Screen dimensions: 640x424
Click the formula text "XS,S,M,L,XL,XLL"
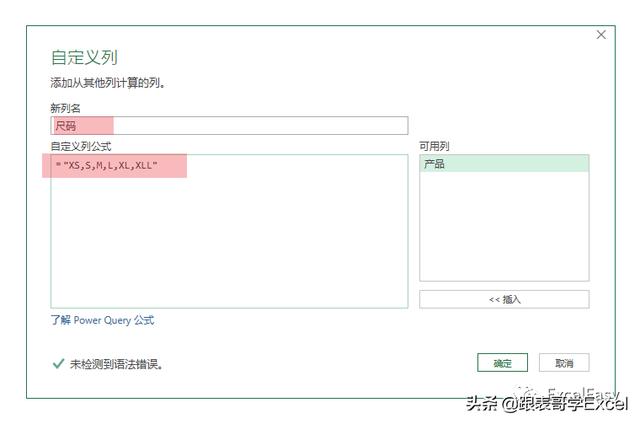click(110, 165)
